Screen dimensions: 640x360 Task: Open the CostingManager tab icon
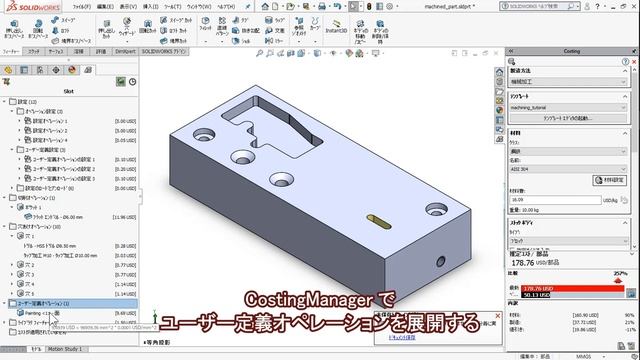tap(88, 70)
